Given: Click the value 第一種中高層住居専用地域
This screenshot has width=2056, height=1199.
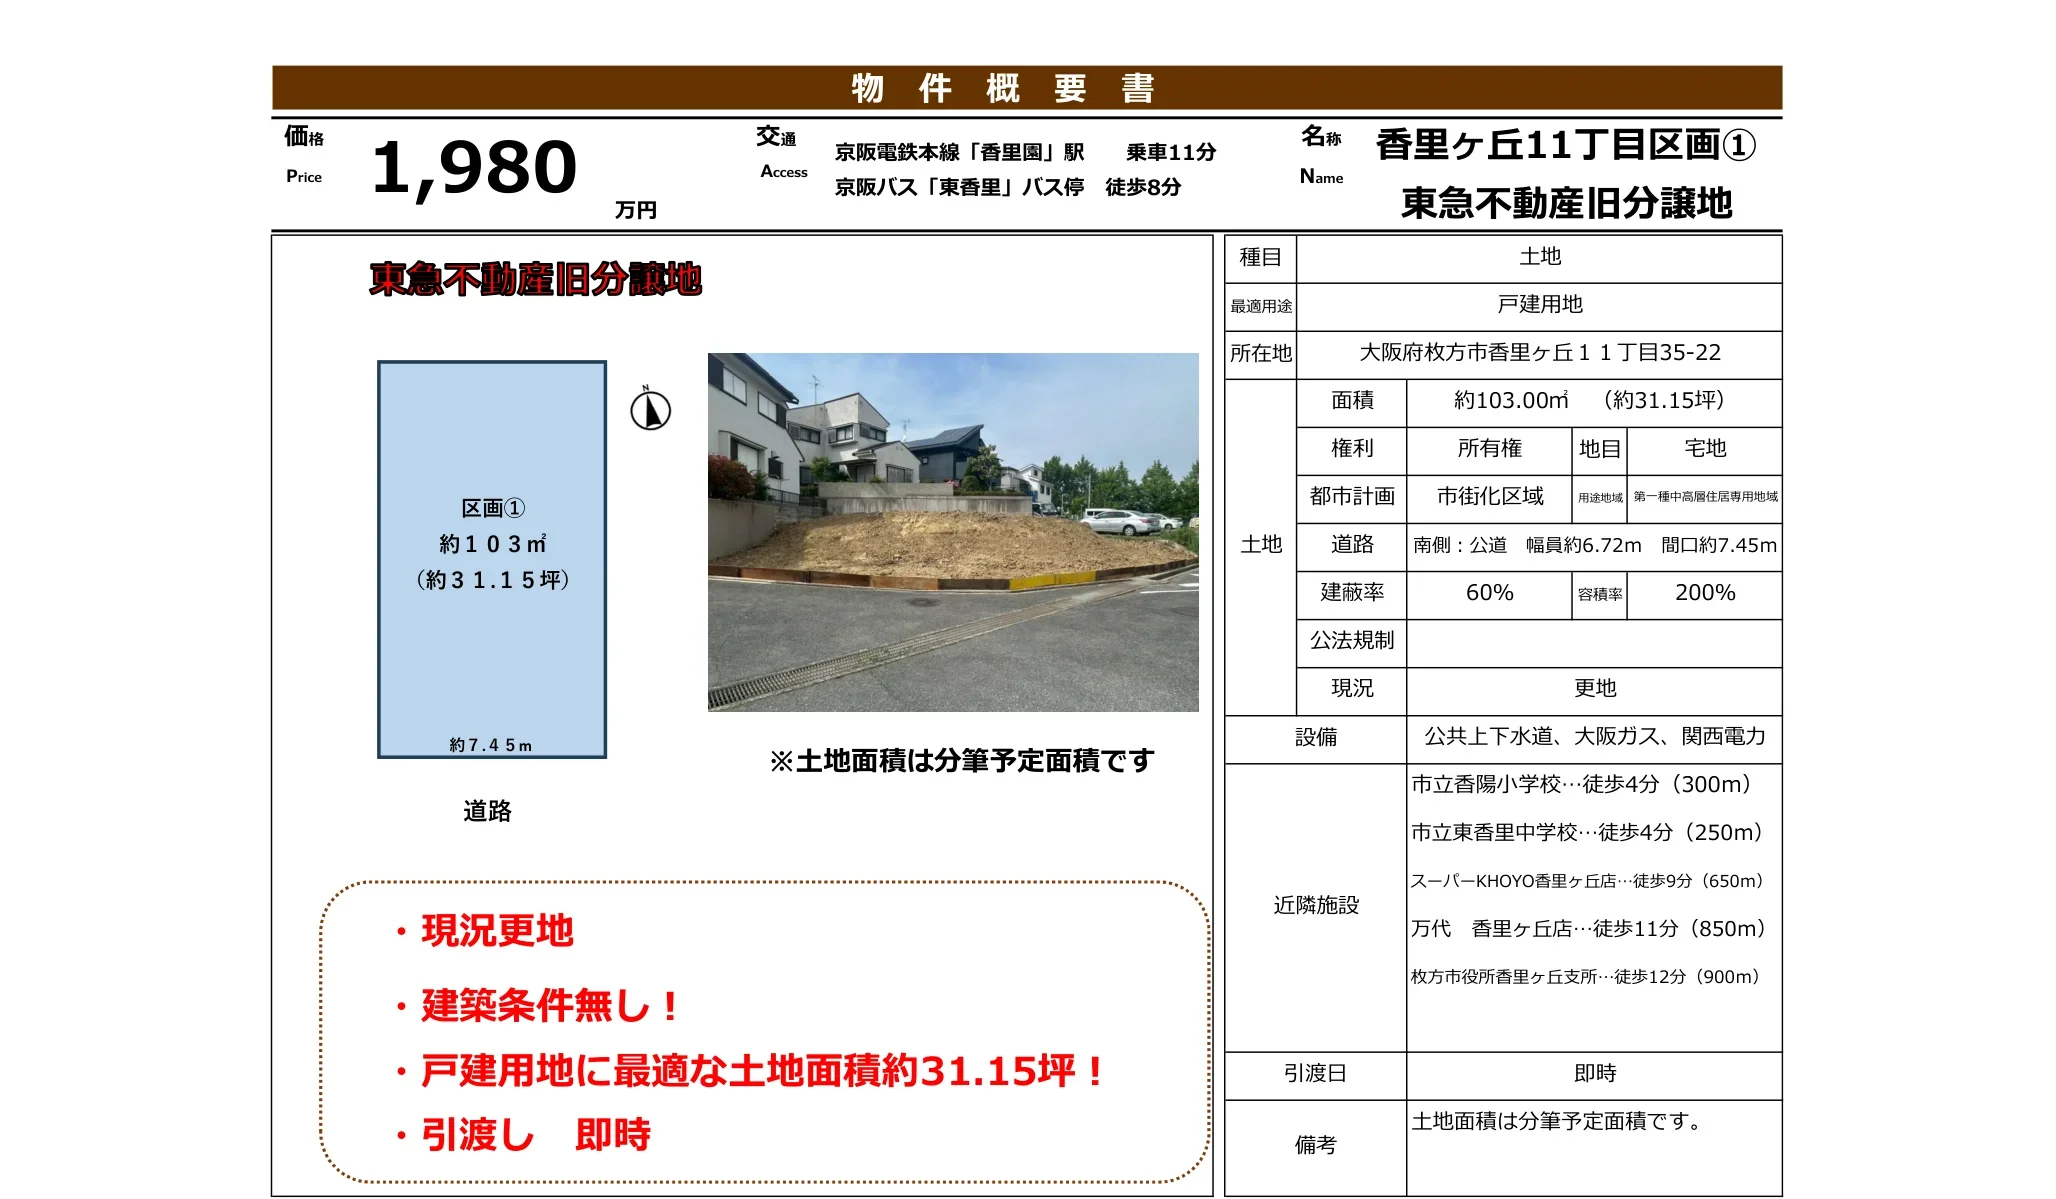Looking at the screenshot, I should tap(1705, 496).
